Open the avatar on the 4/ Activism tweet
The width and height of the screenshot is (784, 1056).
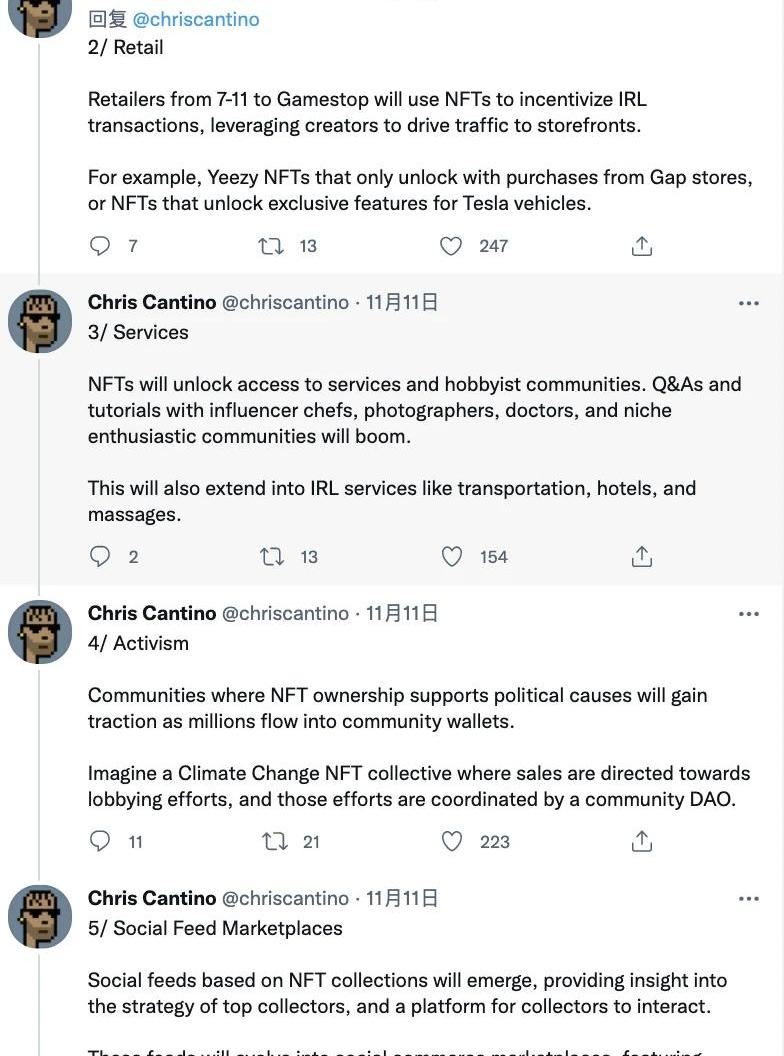tap(40, 632)
